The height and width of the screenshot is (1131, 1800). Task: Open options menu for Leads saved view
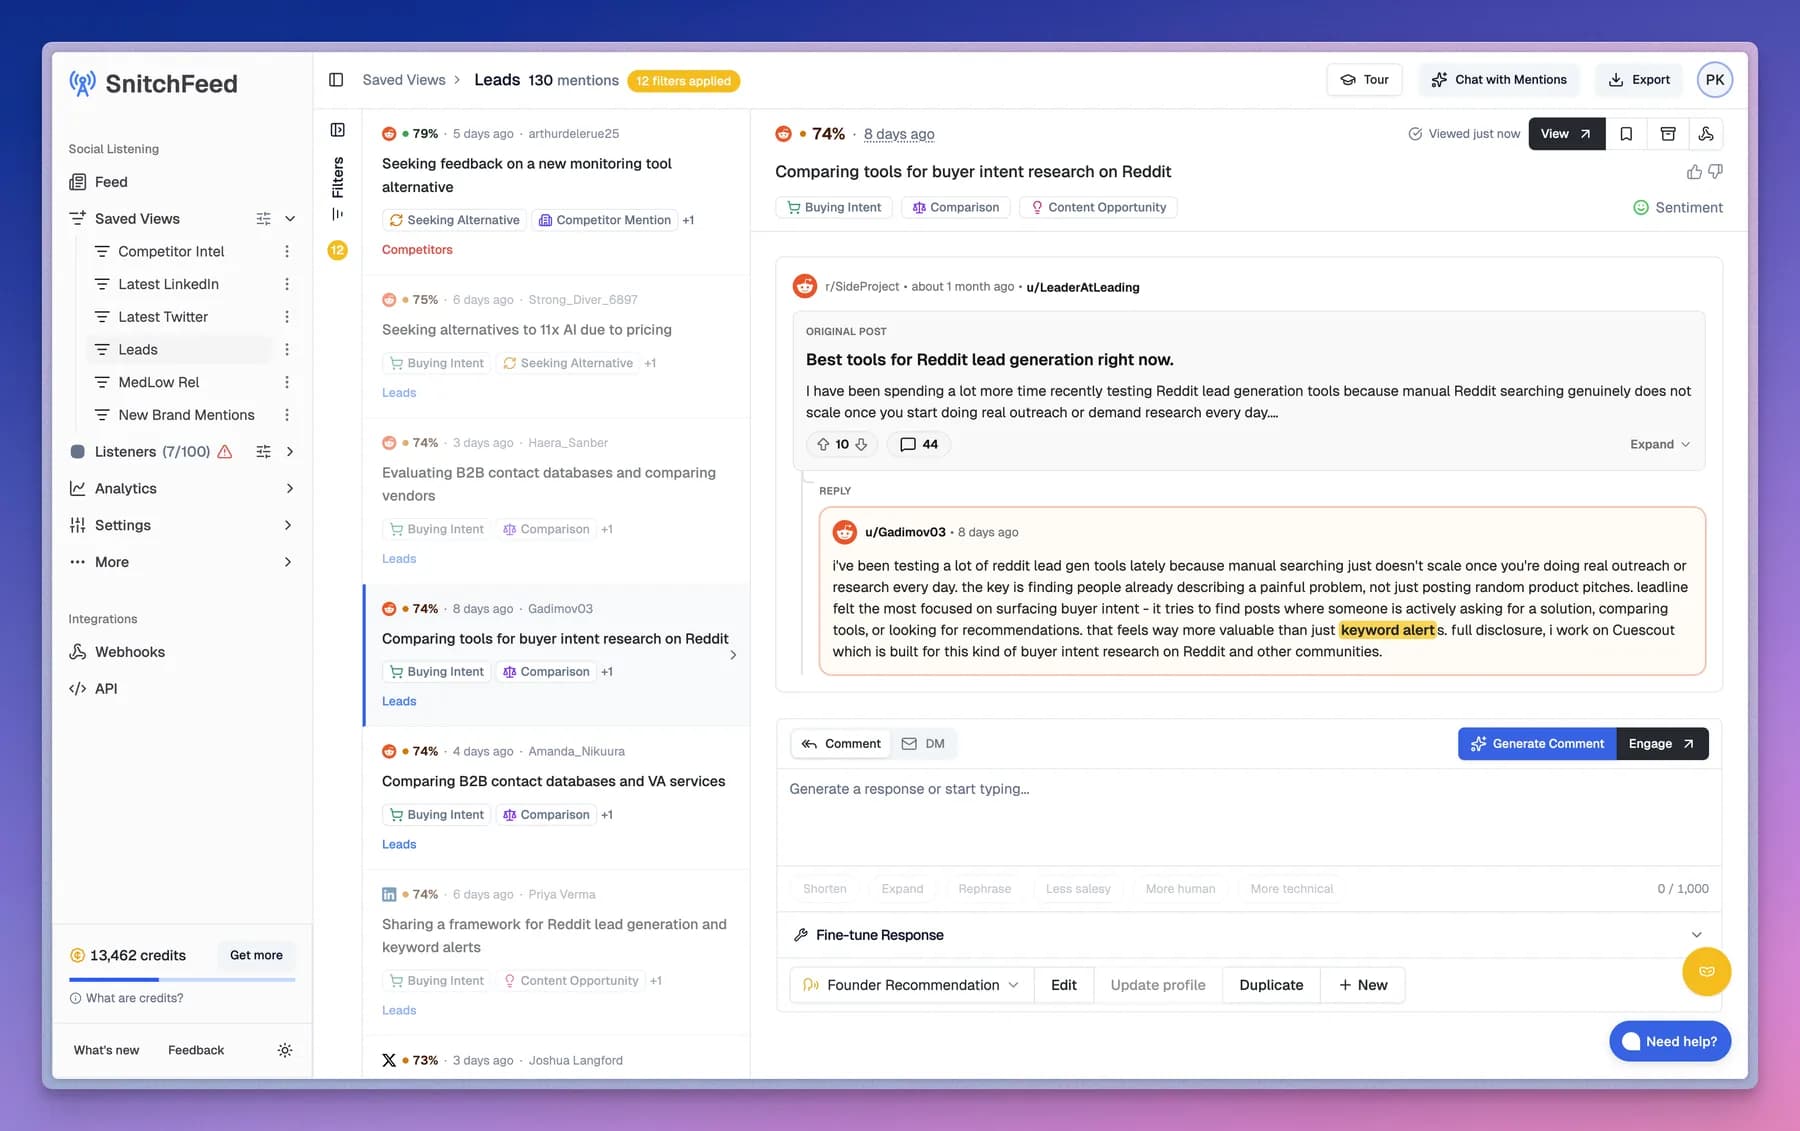click(287, 350)
